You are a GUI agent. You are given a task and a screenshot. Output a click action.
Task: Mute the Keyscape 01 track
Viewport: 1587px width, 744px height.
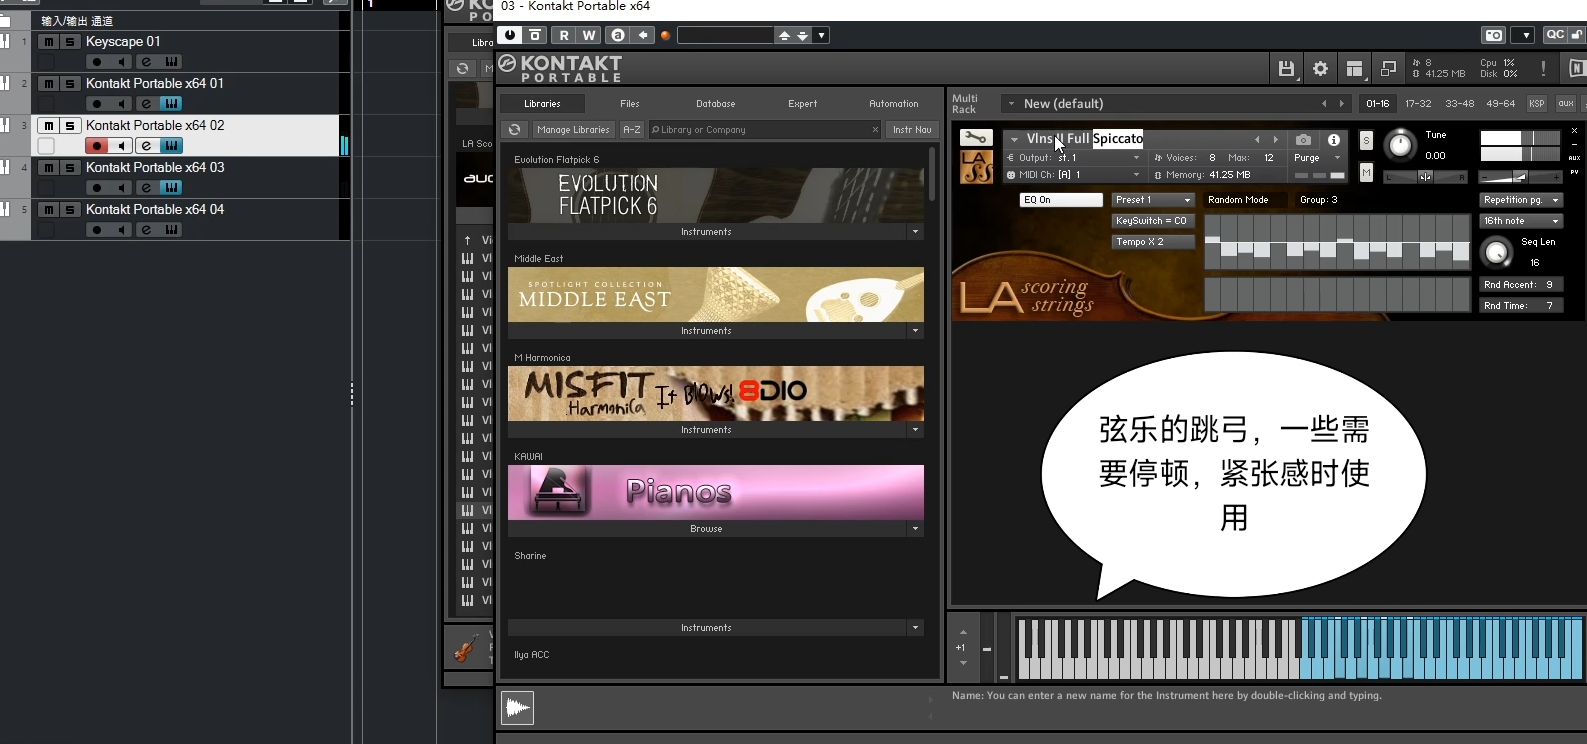tap(48, 42)
